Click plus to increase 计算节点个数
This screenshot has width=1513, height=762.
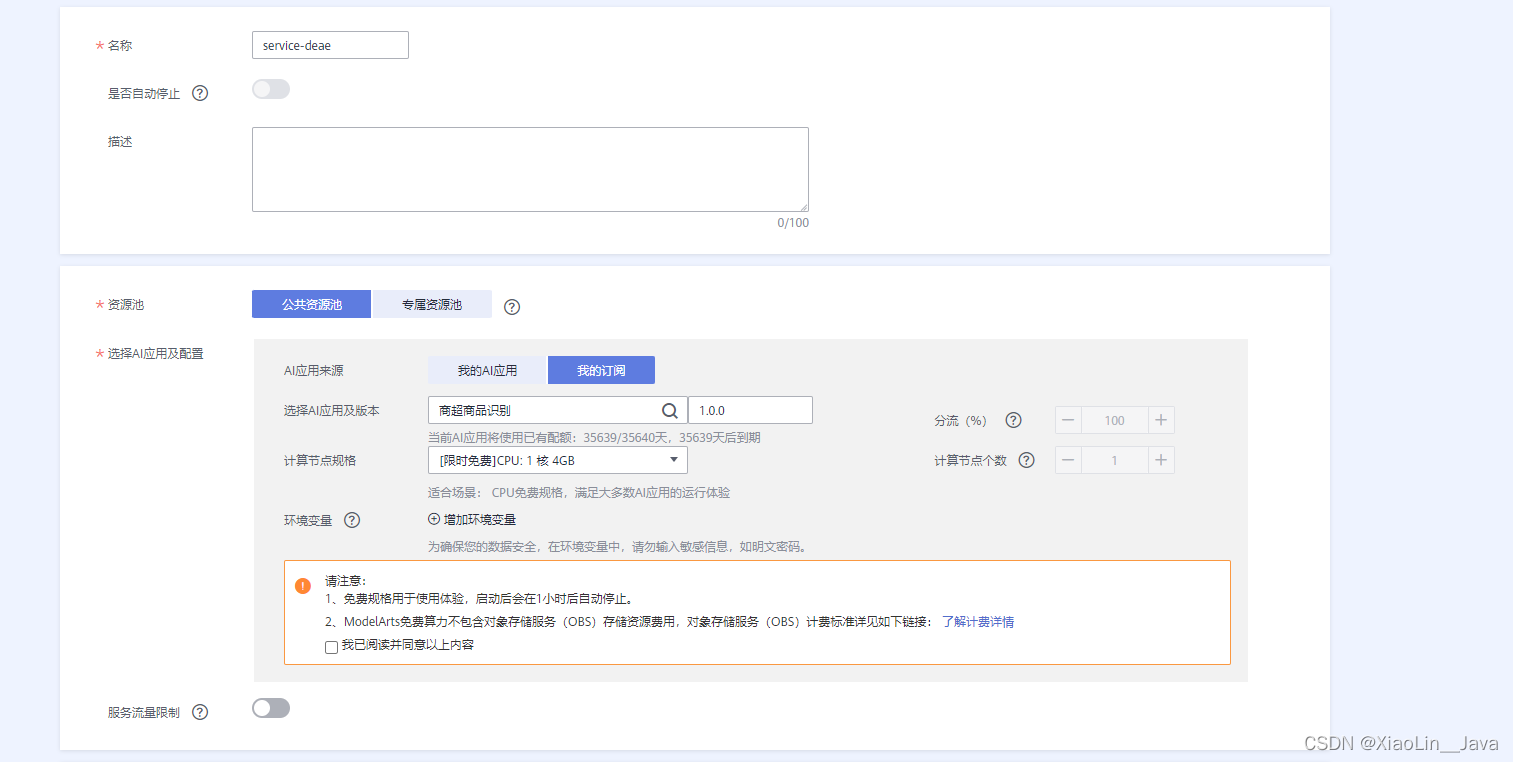click(x=1160, y=460)
